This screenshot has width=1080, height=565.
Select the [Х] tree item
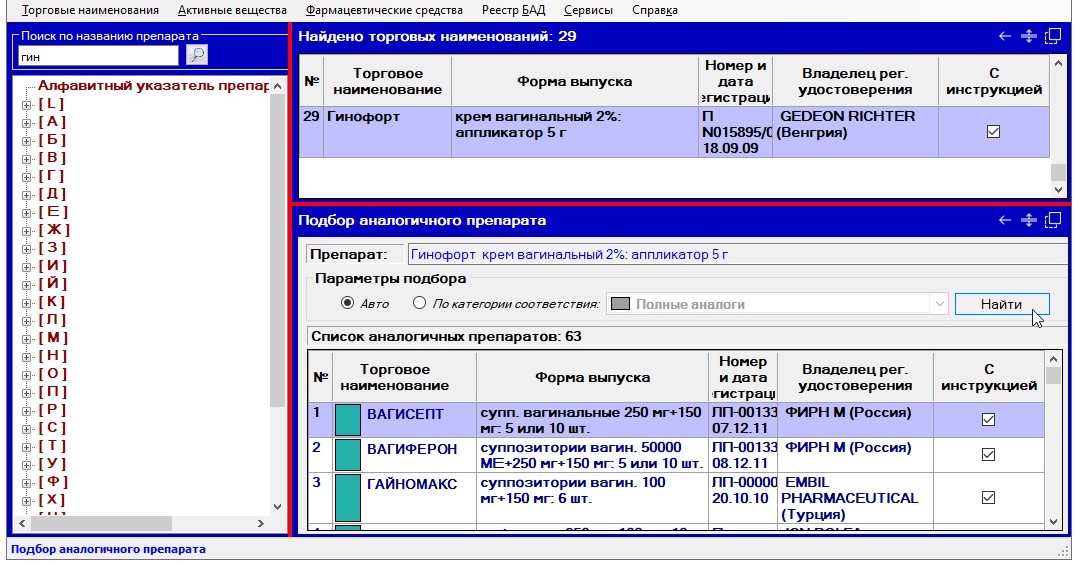coord(52,500)
